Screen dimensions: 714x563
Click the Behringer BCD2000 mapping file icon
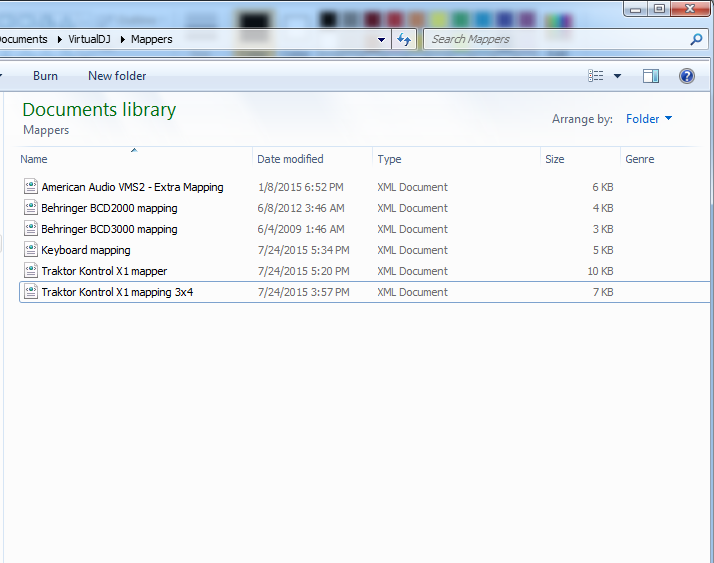pyautogui.click(x=31, y=208)
